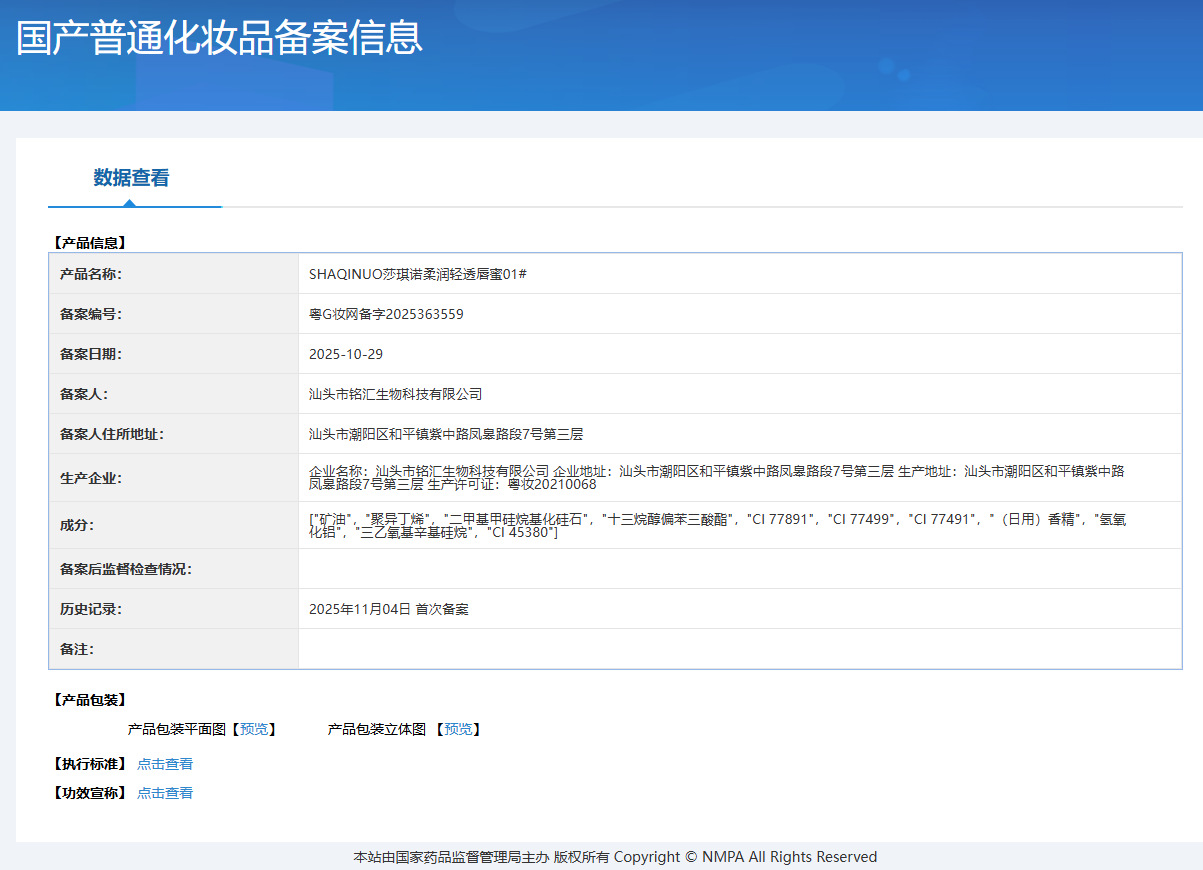Click the 生产企业 details text

pyautogui.click(x=717, y=477)
